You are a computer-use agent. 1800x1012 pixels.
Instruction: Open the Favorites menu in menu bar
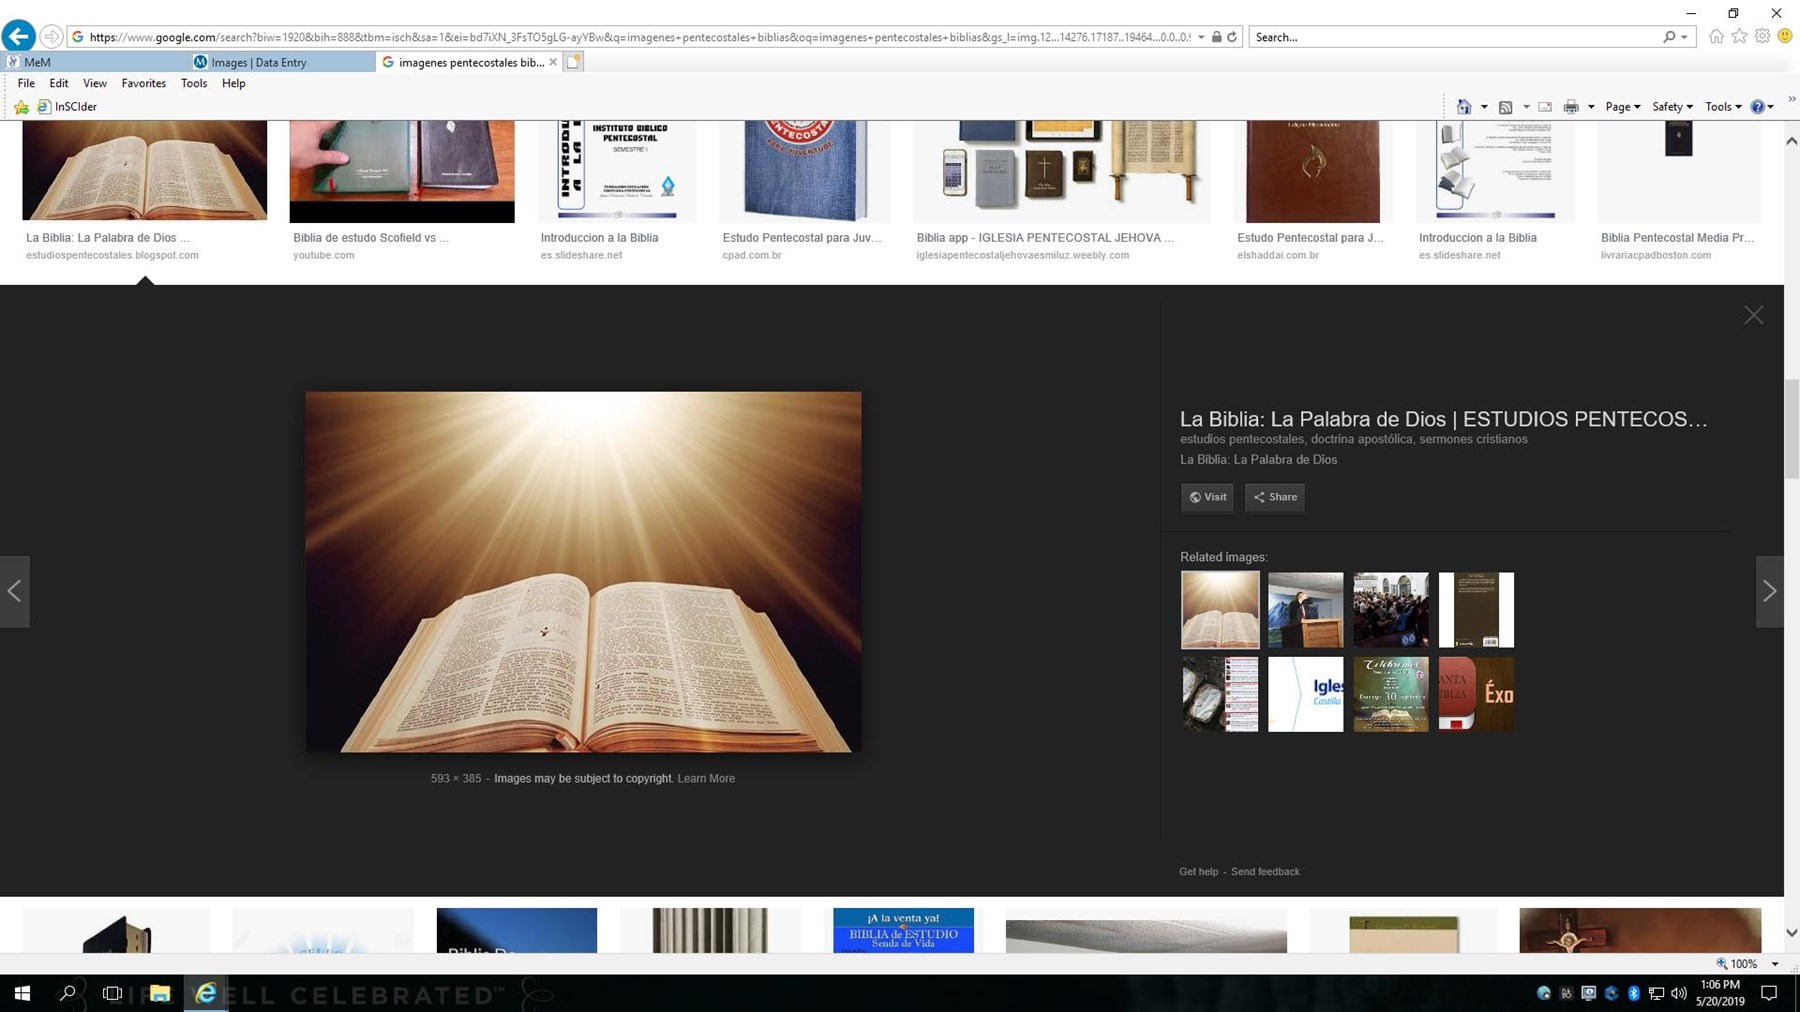click(143, 83)
